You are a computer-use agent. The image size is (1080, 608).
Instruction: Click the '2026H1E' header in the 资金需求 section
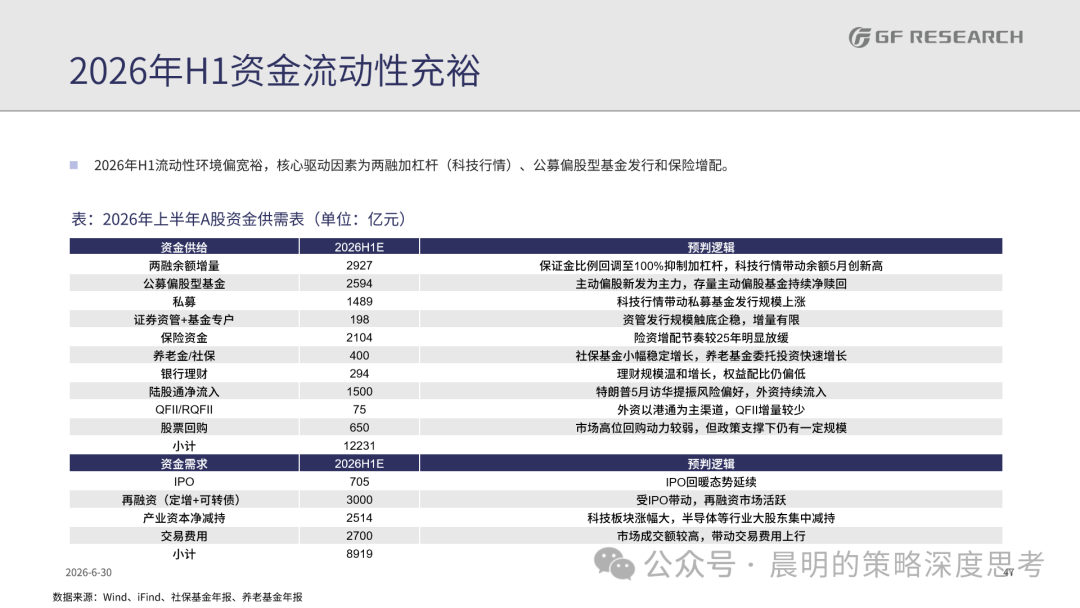360,463
